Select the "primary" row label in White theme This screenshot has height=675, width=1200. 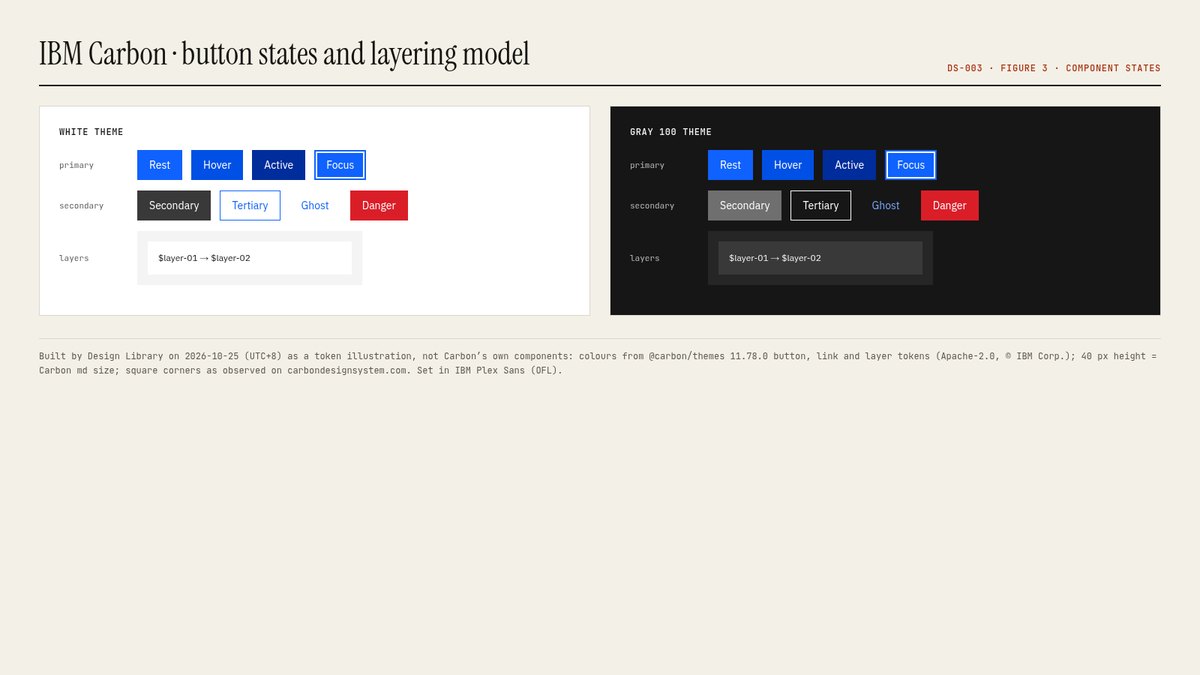[x=76, y=165]
